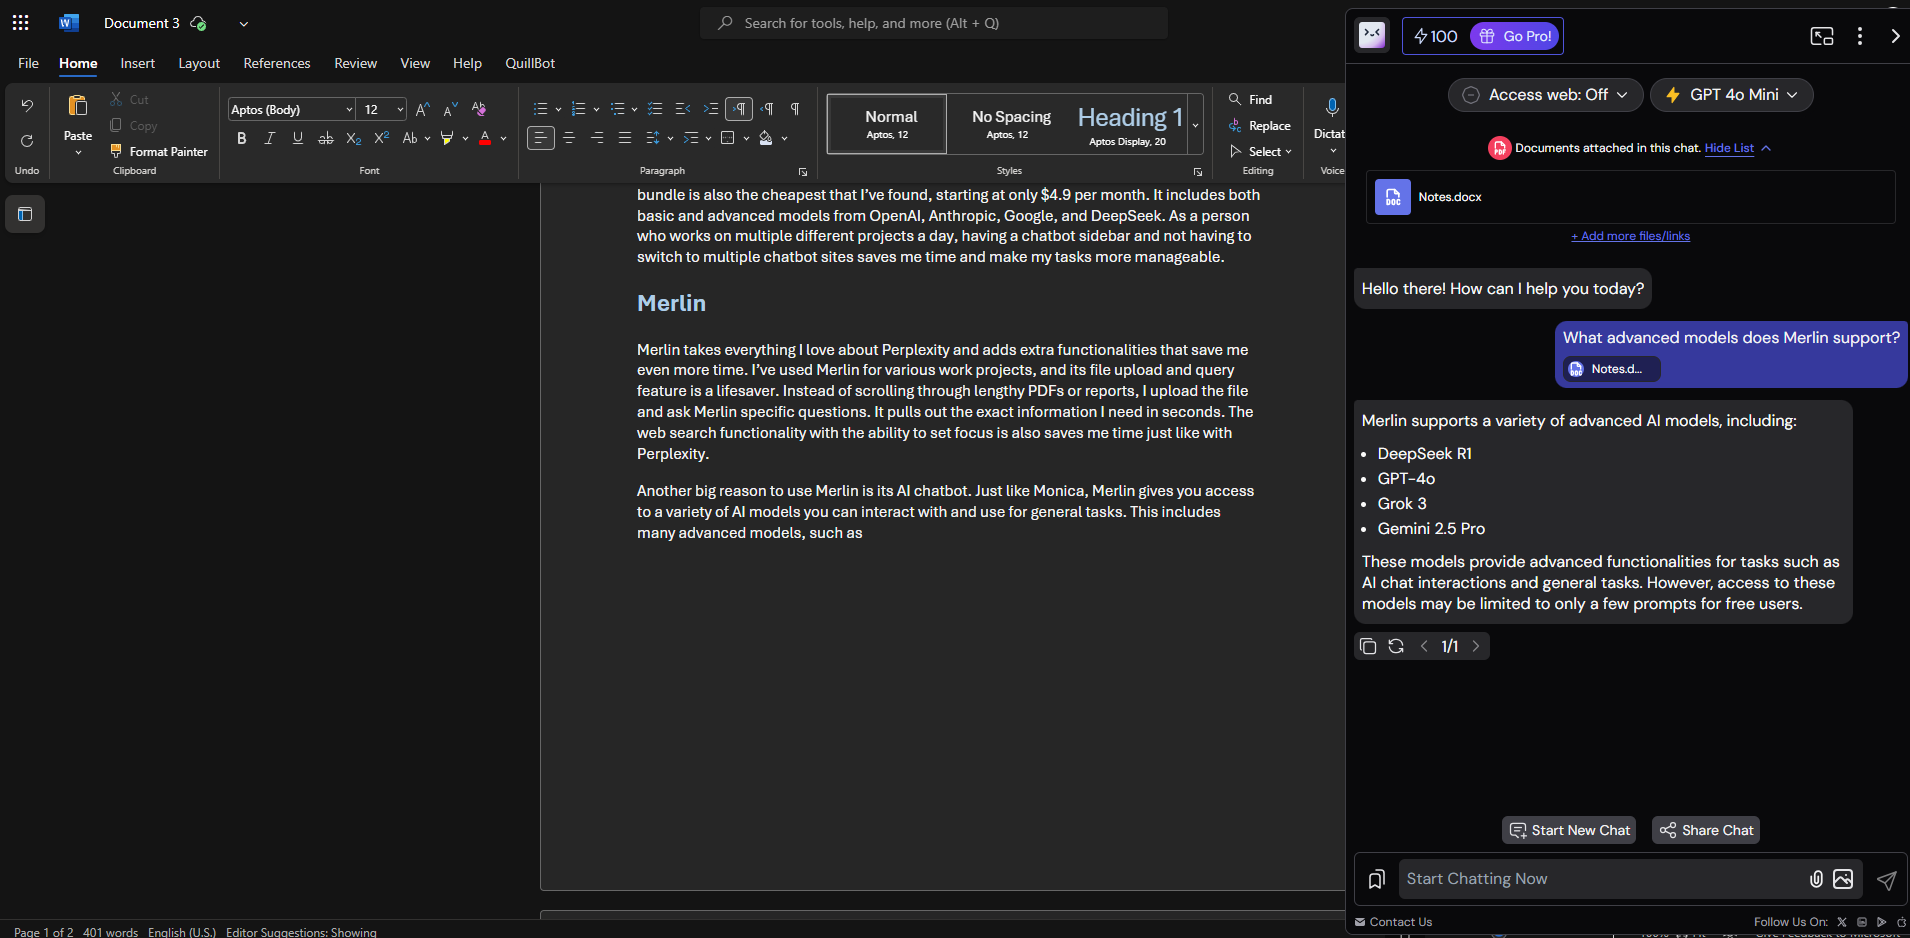Toggle bold formatting in the ribbon
Screen dimensions: 1910x938
click(241, 138)
